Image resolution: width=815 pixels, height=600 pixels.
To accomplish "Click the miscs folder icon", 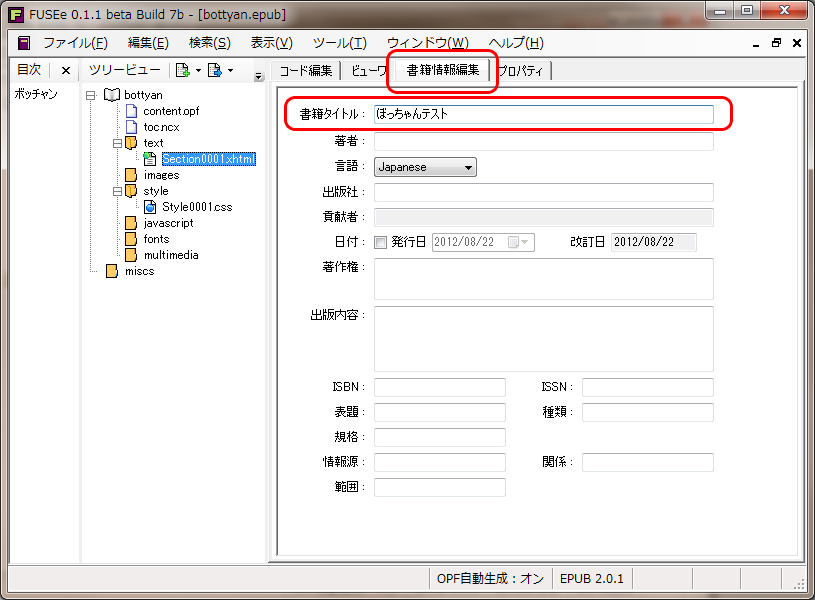I will click(x=112, y=271).
